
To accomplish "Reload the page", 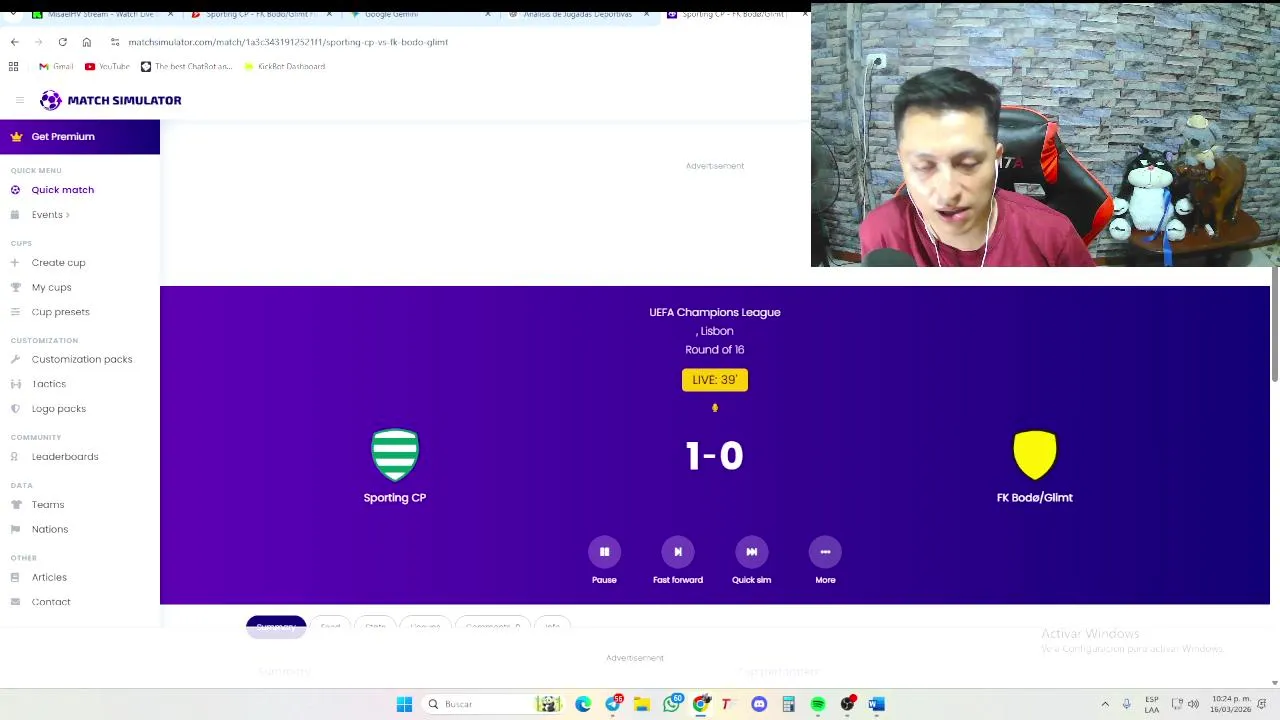I will (62, 42).
